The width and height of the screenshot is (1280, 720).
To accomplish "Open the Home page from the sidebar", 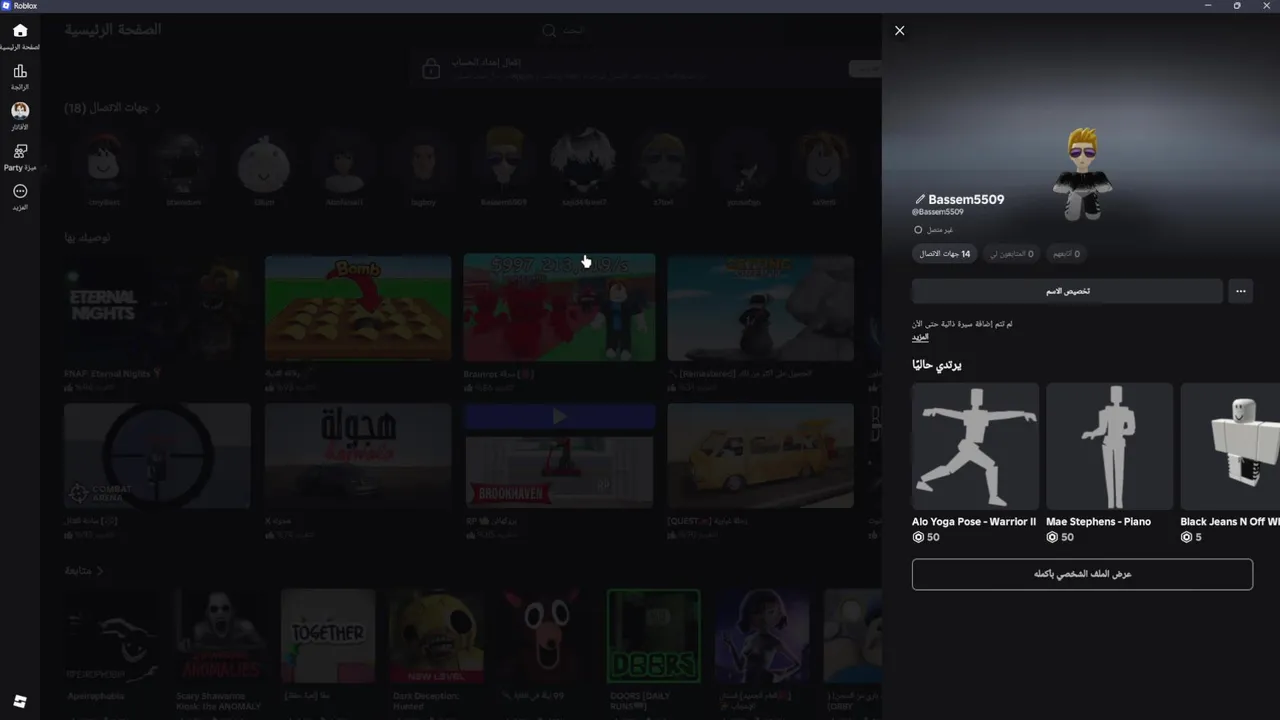I will (x=20, y=36).
